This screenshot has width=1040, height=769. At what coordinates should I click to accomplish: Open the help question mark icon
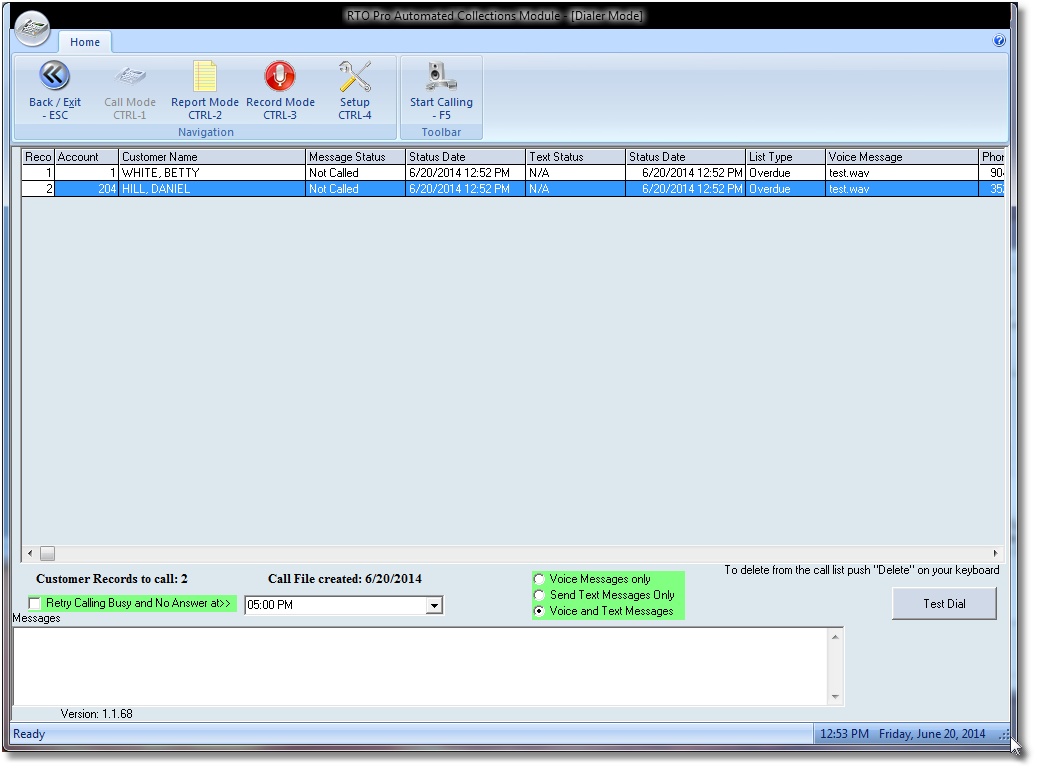(998, 42)
